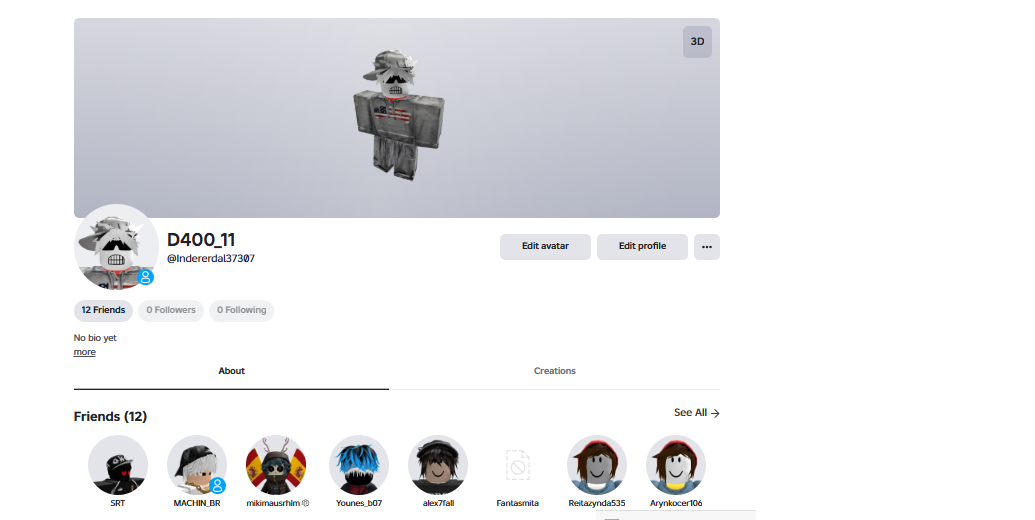The height and width of the screenshot is (520, 1035).
Task: Switch to the Creations tab
Action: coord(554,371)
